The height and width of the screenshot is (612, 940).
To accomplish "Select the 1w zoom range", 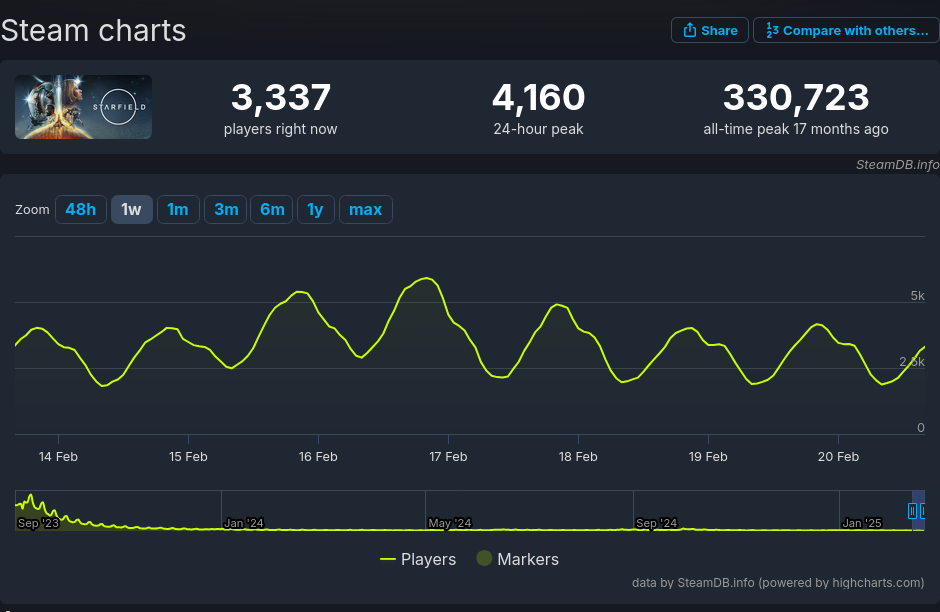I will coord(132,209).
